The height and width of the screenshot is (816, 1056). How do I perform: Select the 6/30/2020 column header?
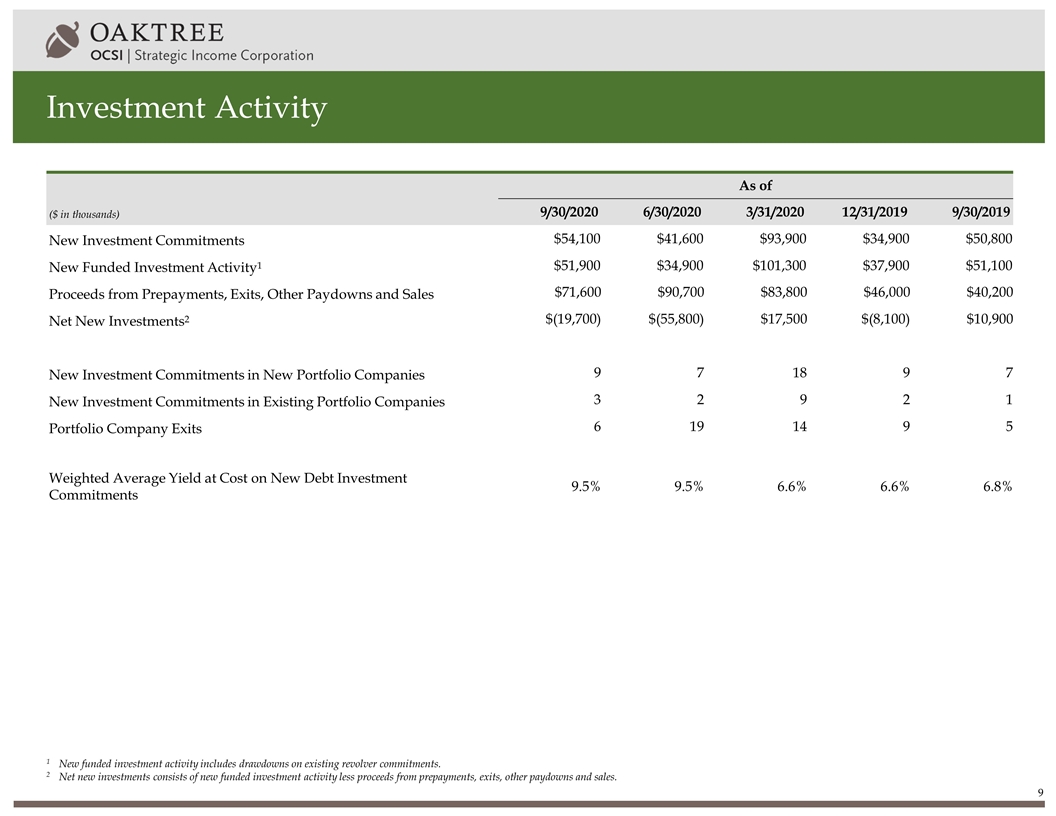pos(672,212)
